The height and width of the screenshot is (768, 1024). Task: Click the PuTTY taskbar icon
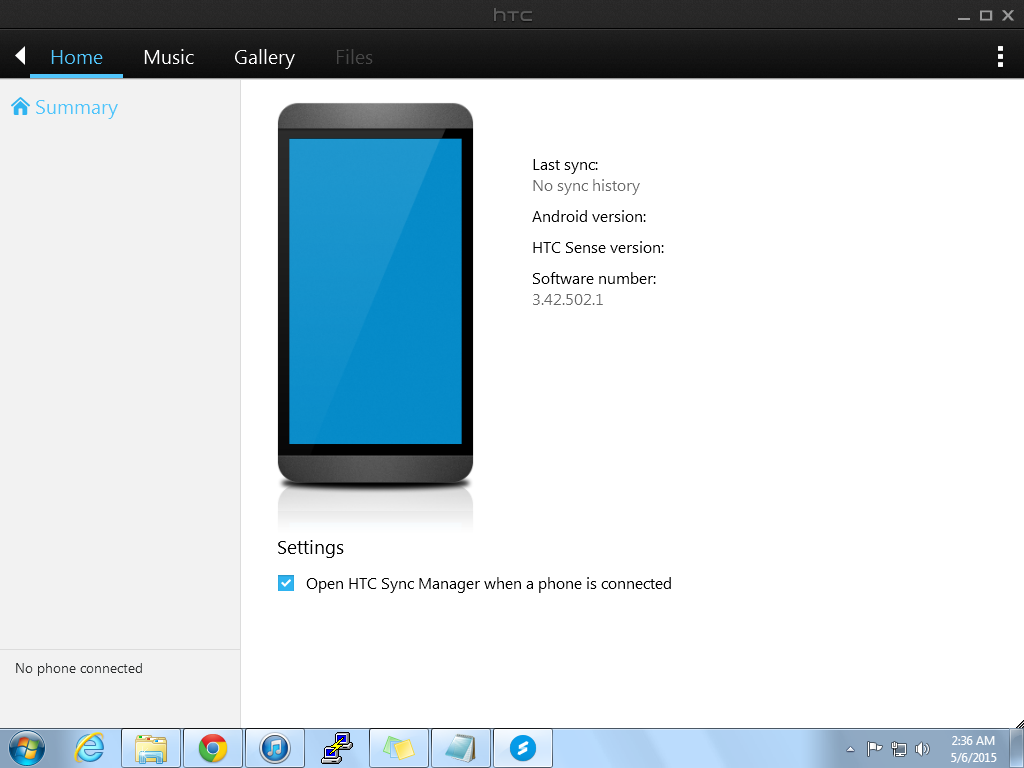[x=336, y=748]
